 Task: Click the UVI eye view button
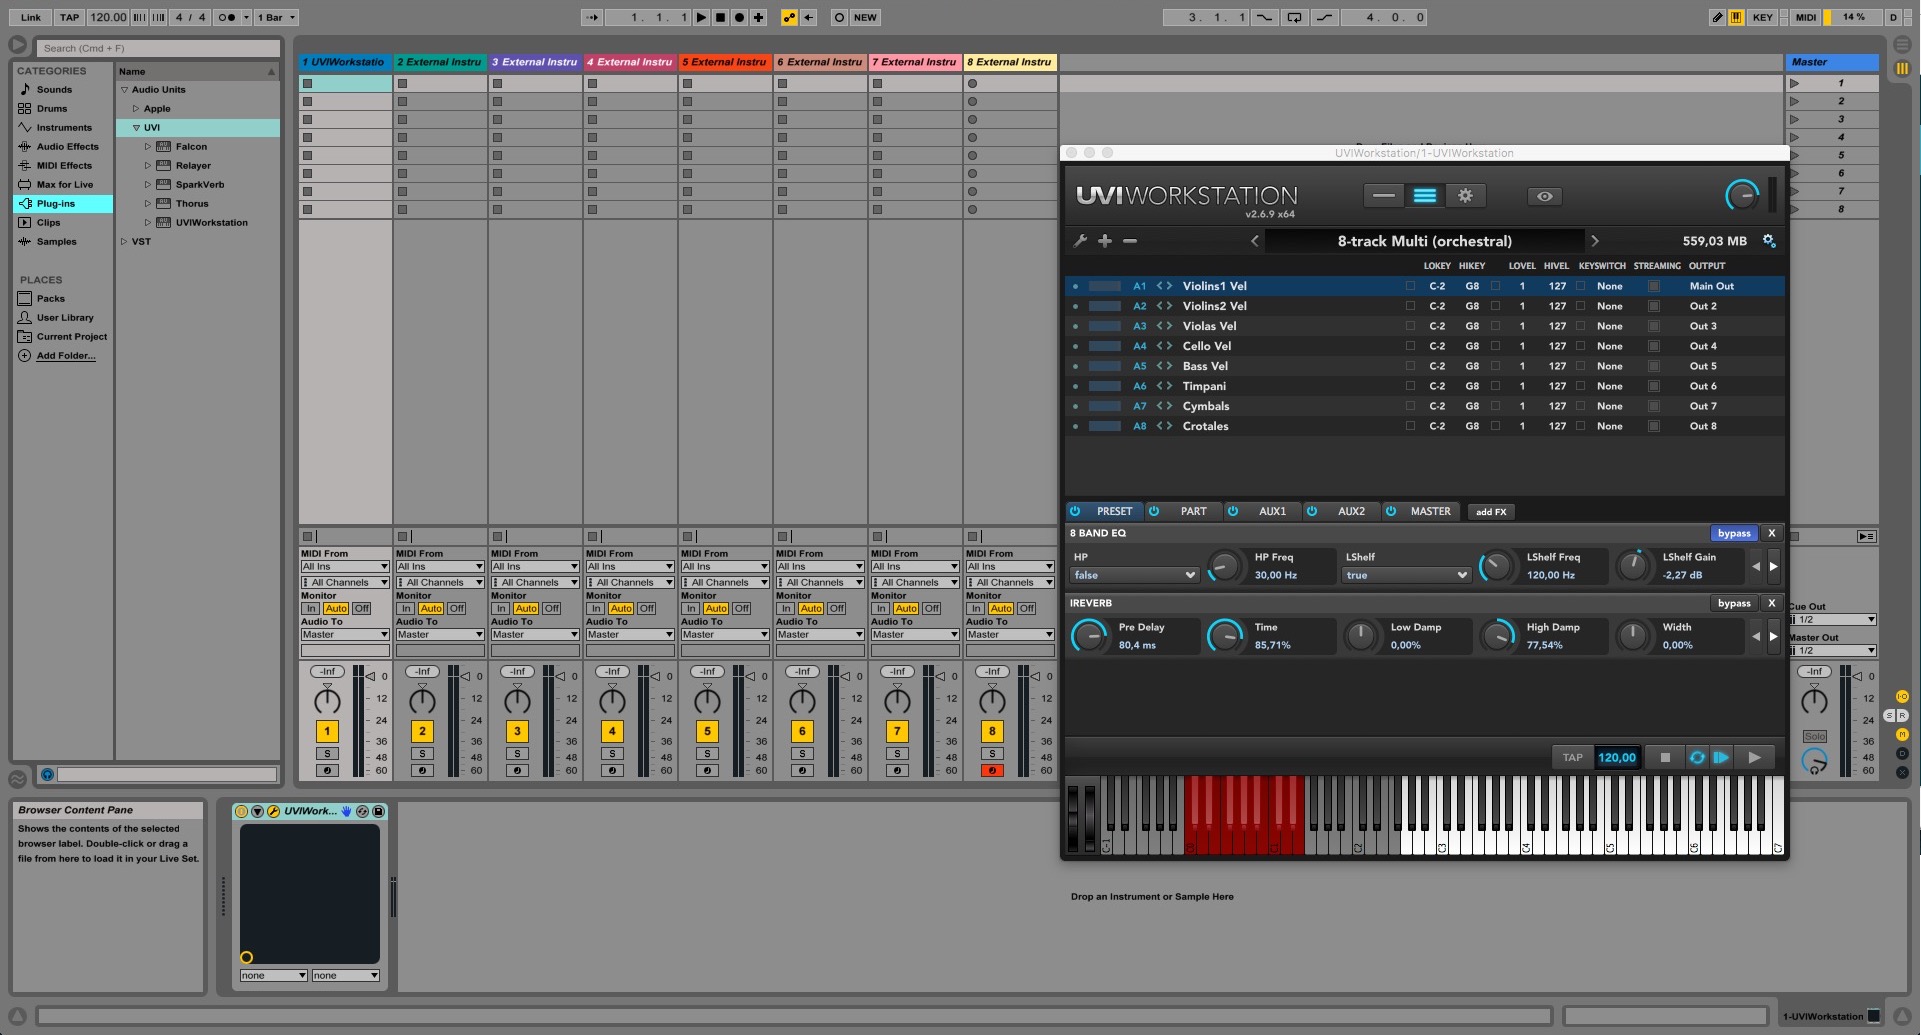pyautogui.click(x=1545, y=196)
